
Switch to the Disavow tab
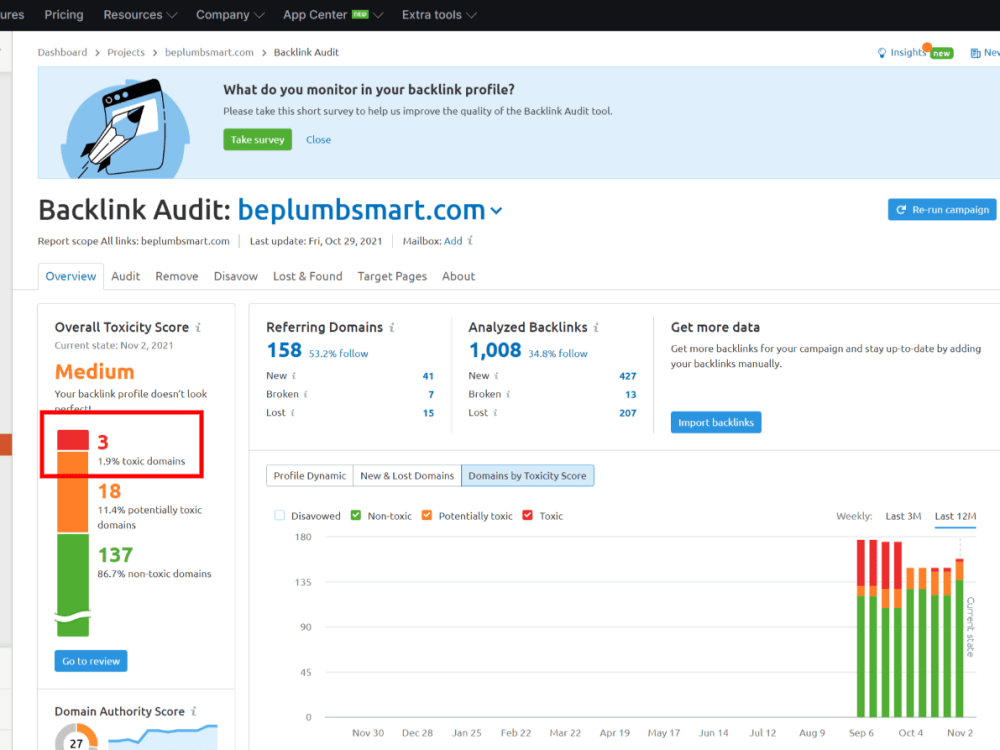tap(235, 276)
